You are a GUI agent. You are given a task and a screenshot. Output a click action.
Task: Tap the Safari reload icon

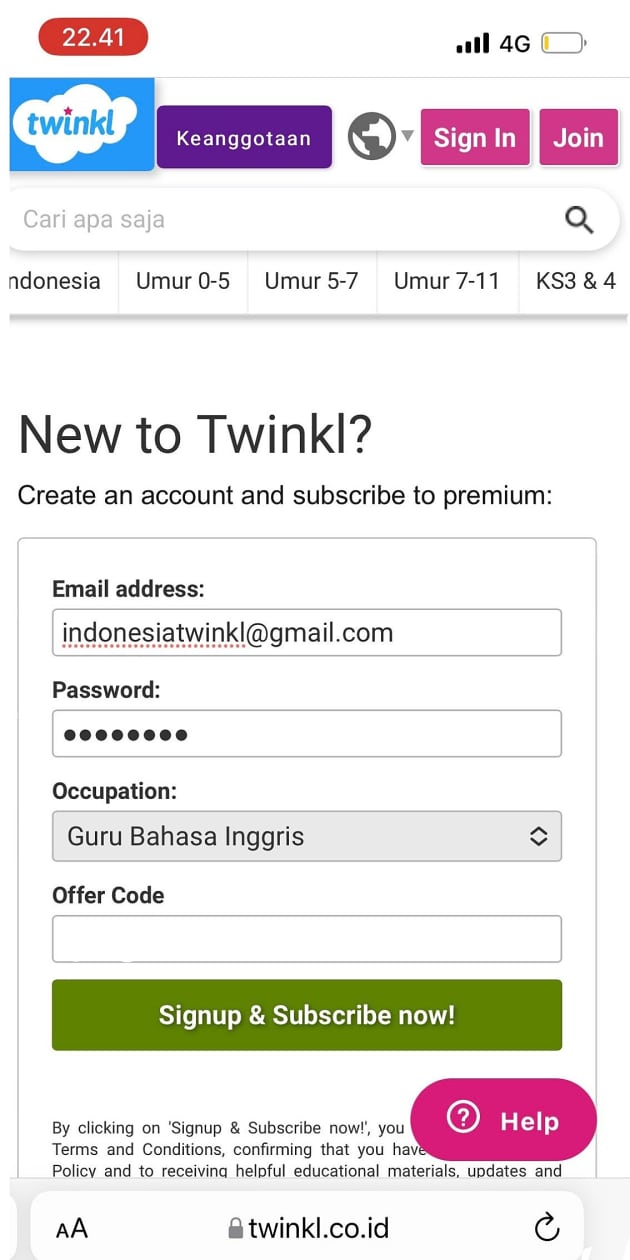pos(546,1227)
